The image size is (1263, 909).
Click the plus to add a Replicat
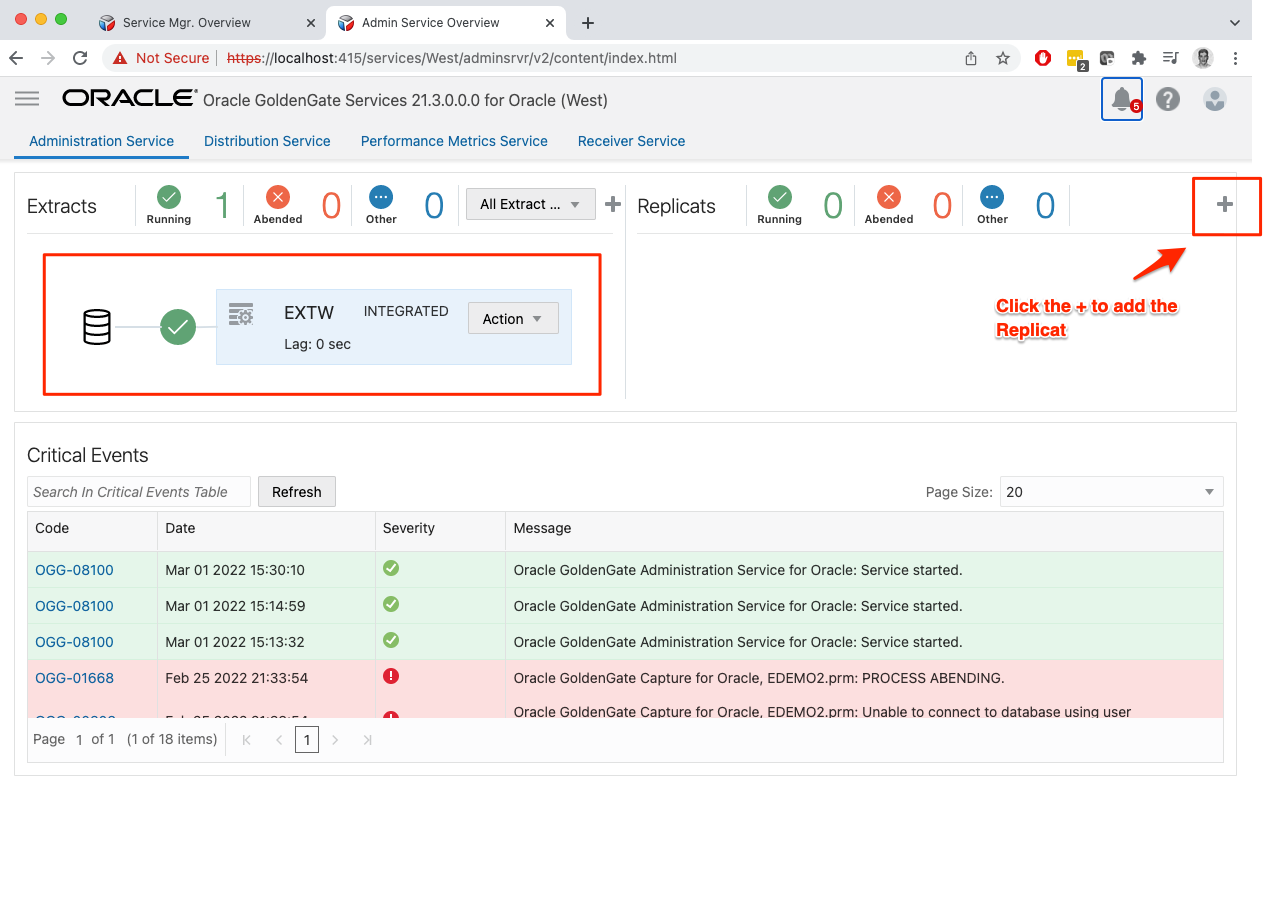[x=1224, y=205]
